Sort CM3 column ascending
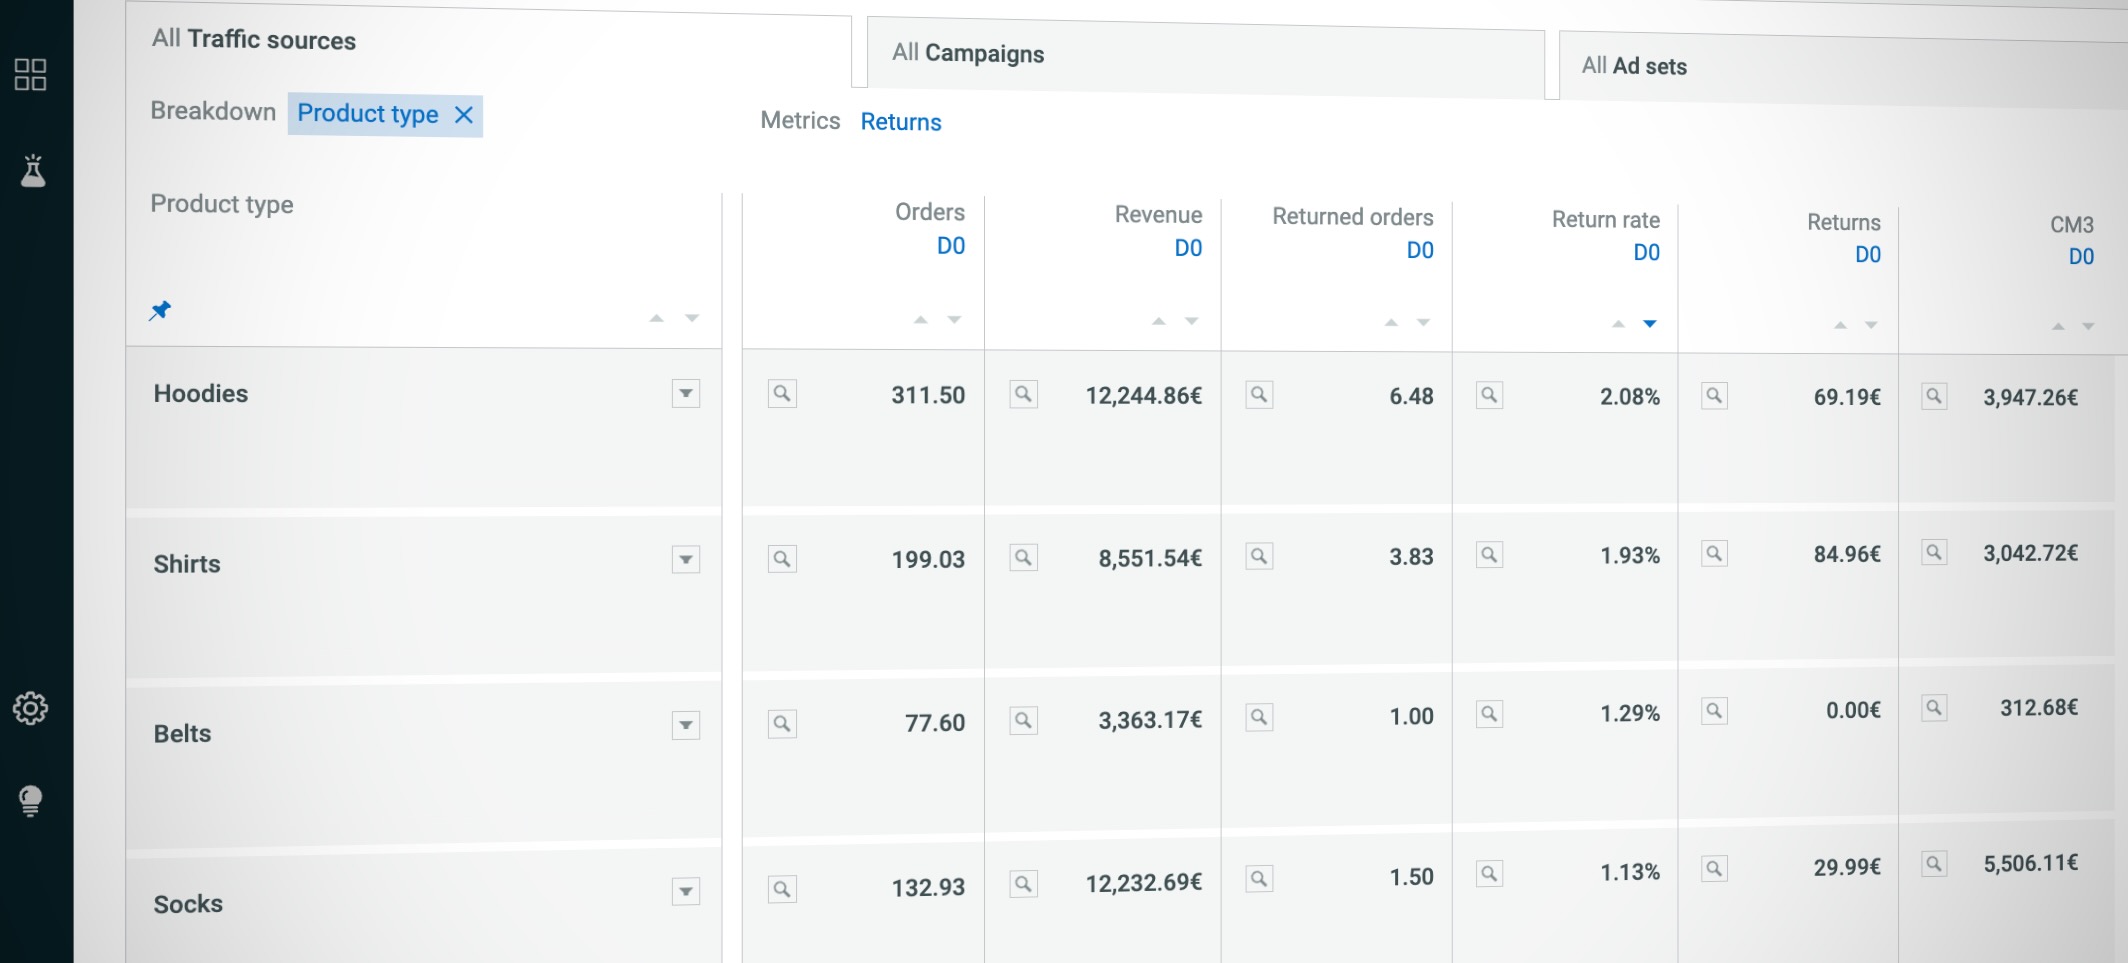Image resolution: width=2128 pixels, height=963 pixels. click(2058, 326)
